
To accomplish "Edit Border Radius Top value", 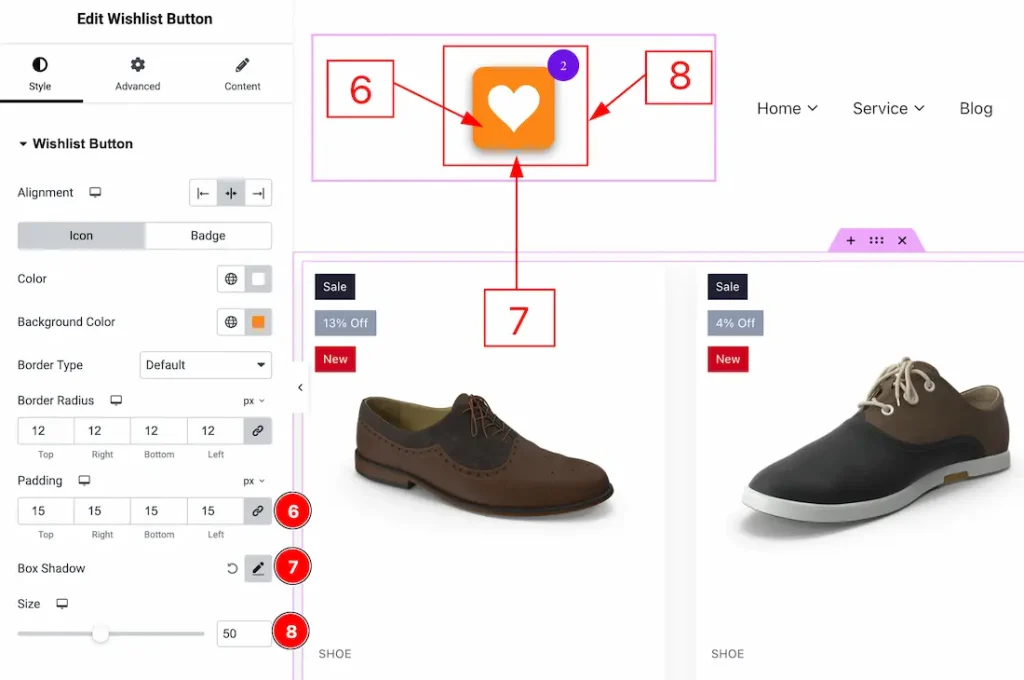I will [x=45, y=431].
